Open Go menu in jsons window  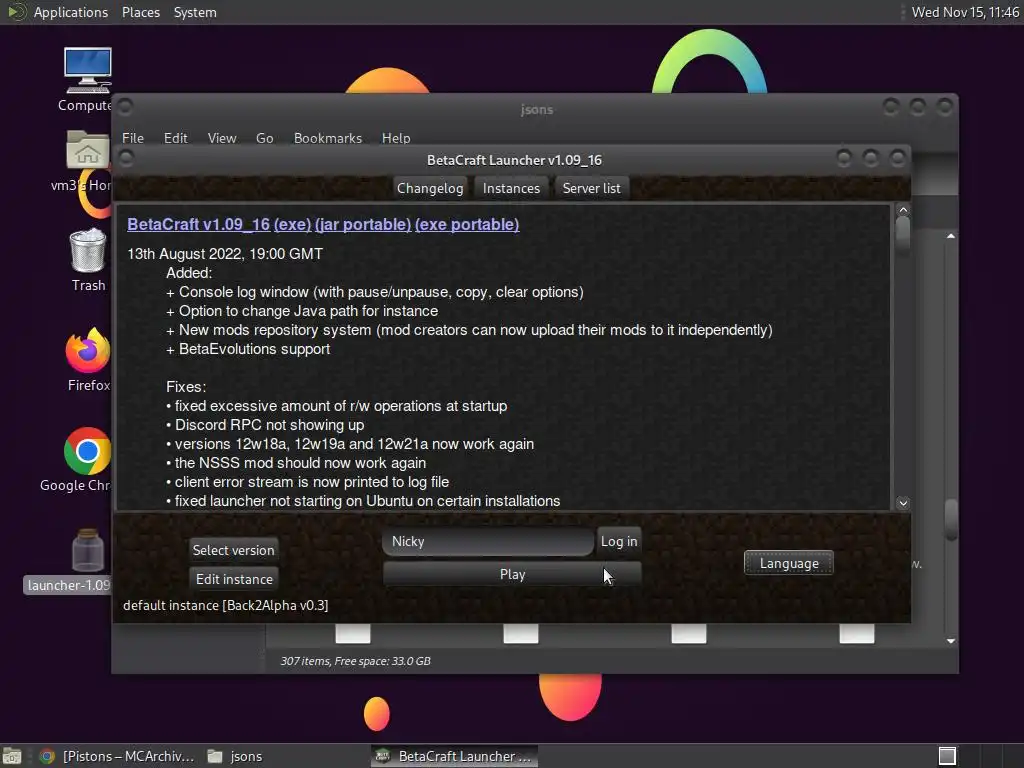pyautogui.click(x=264, y=138)
